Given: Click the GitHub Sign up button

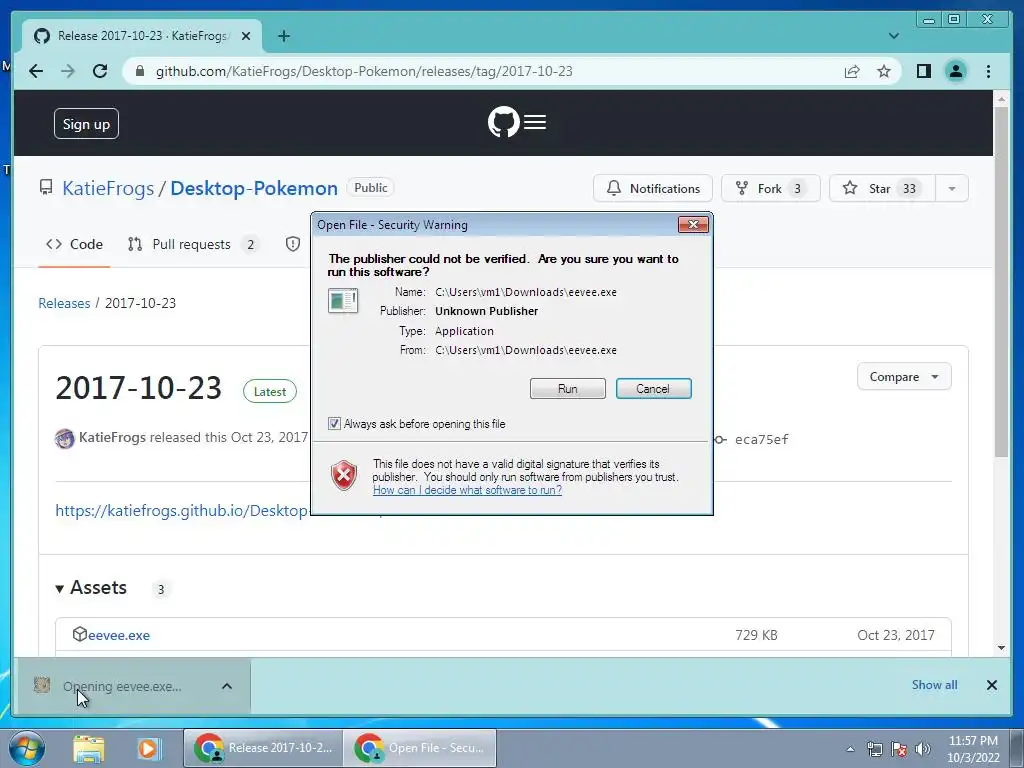Looking at the screenshot, I should pyautogui.click(x=86, y=123).
